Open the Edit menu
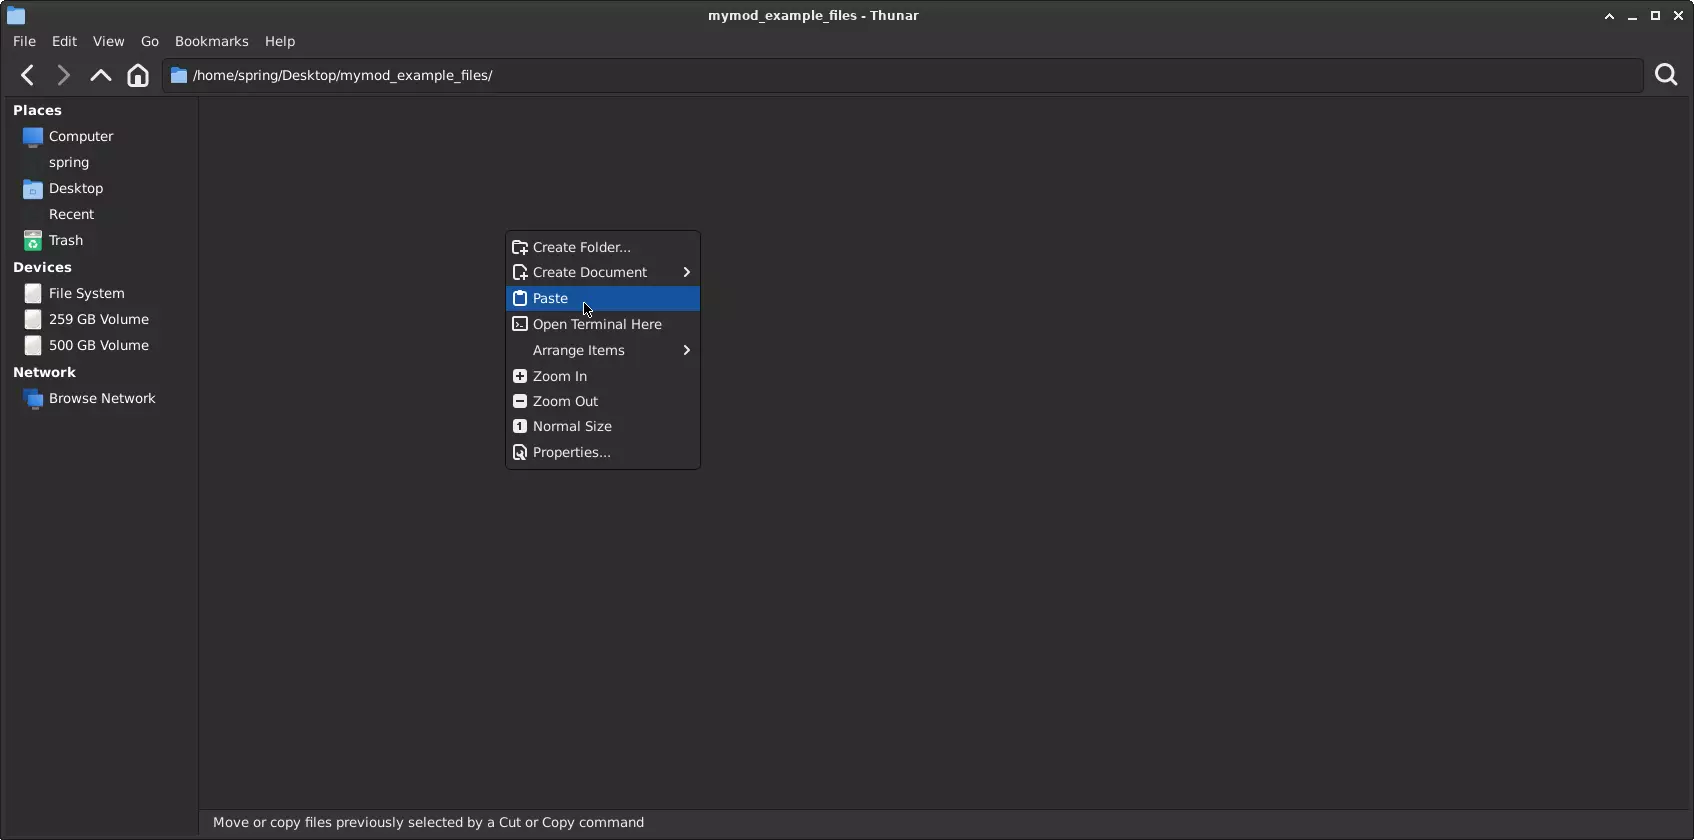 [x=64, y=41]
